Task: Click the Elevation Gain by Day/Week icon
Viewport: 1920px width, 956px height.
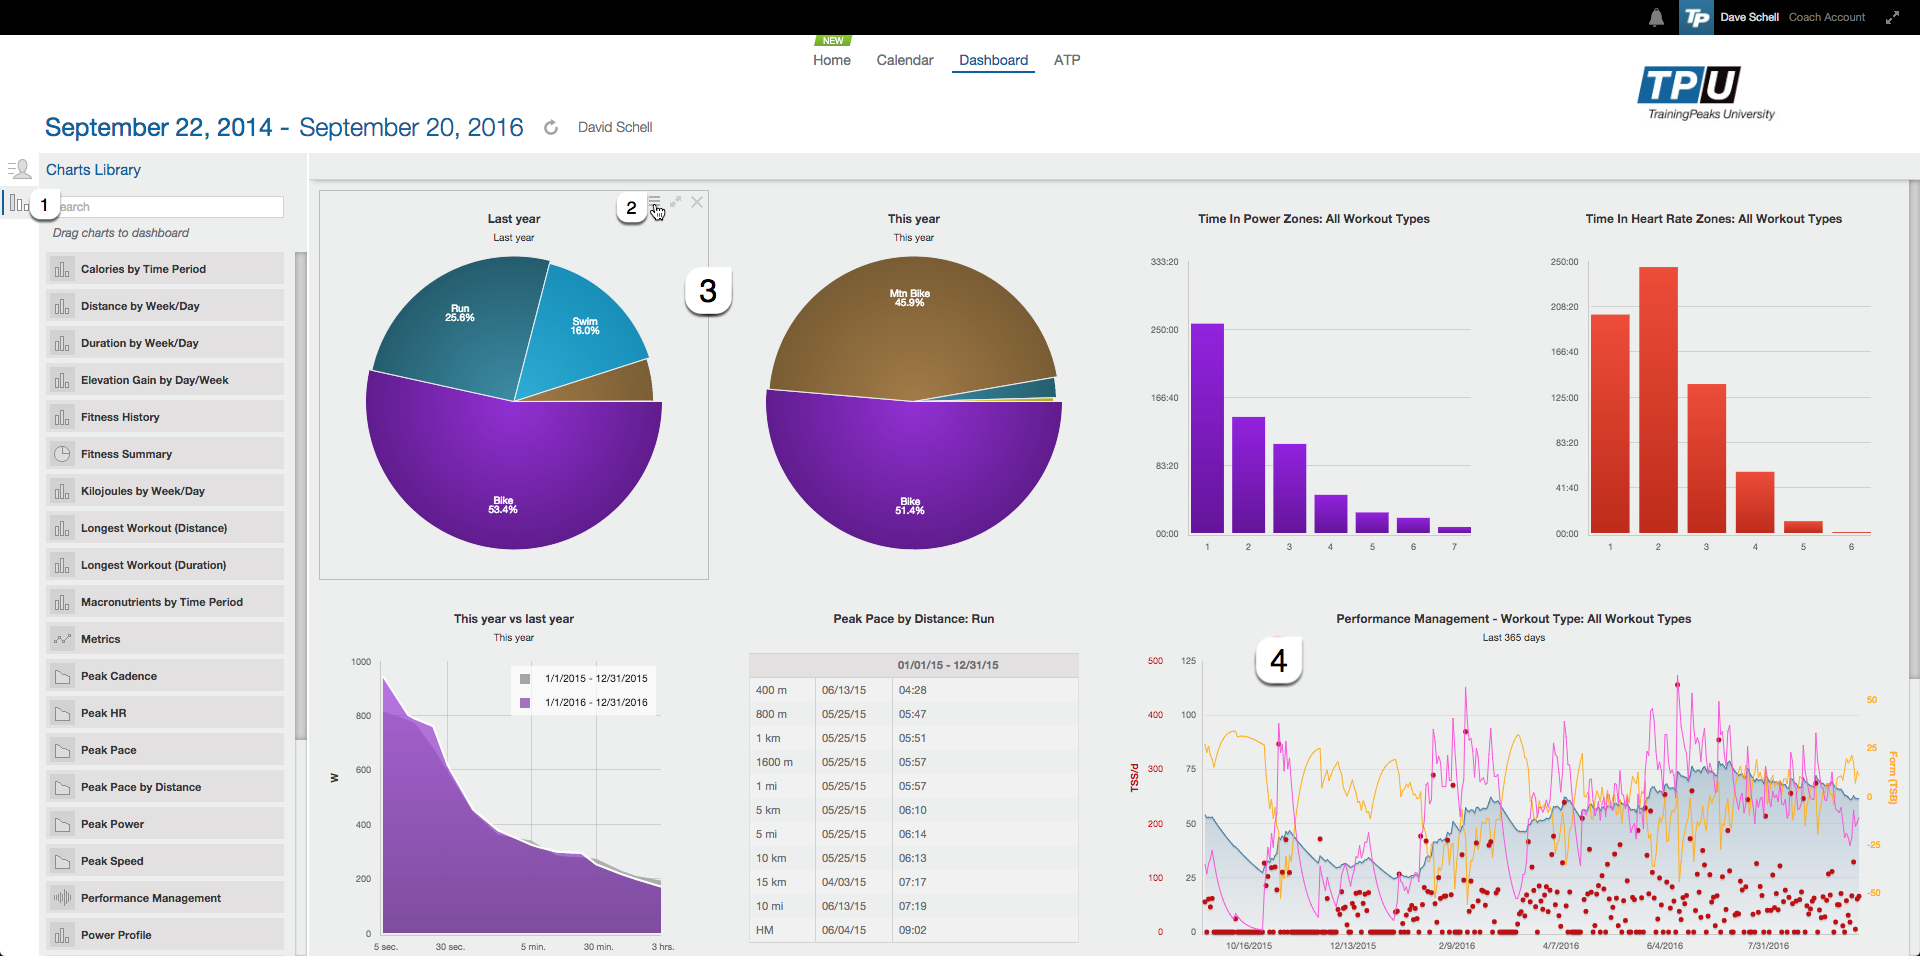Action: click(x=62, y=380)
